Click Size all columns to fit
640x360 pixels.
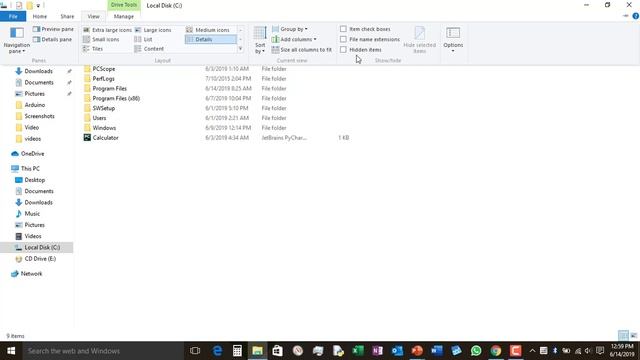[x=302, y=50]
